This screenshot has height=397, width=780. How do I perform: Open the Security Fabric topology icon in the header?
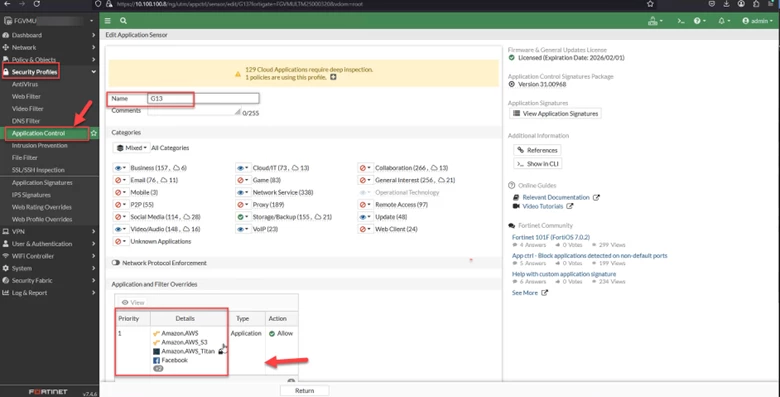pos(655,21)
